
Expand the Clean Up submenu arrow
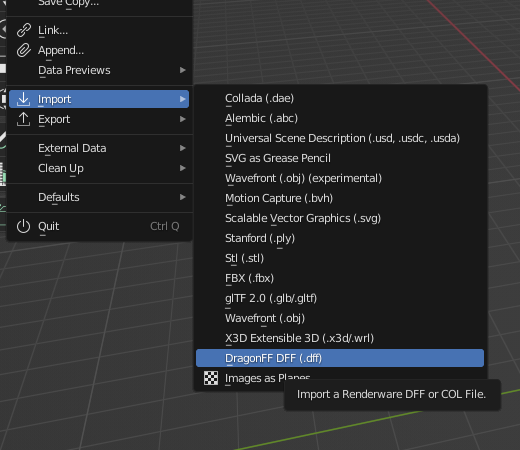tap(182, 168)
